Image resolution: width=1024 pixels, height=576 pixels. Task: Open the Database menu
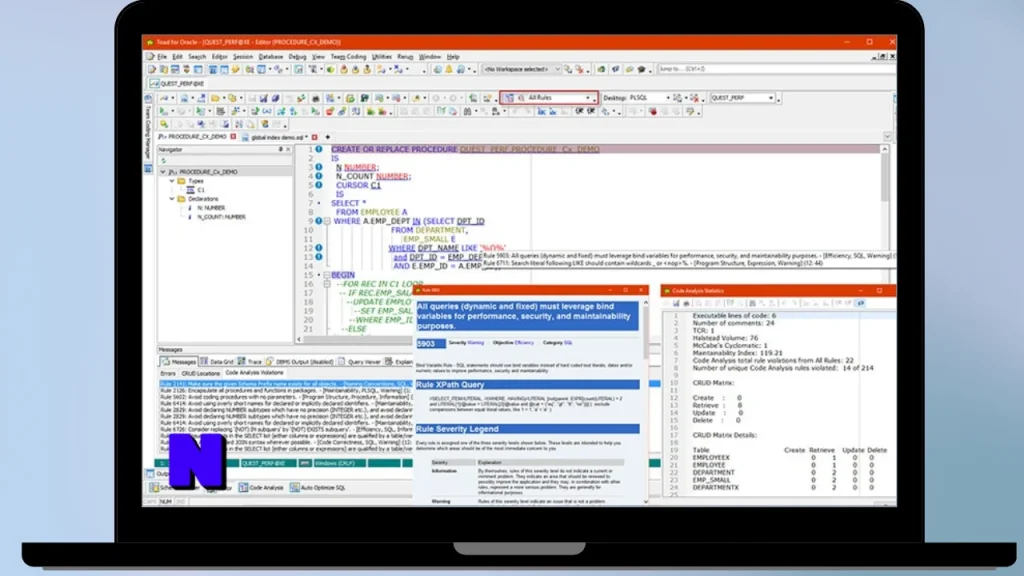(270, 57)
